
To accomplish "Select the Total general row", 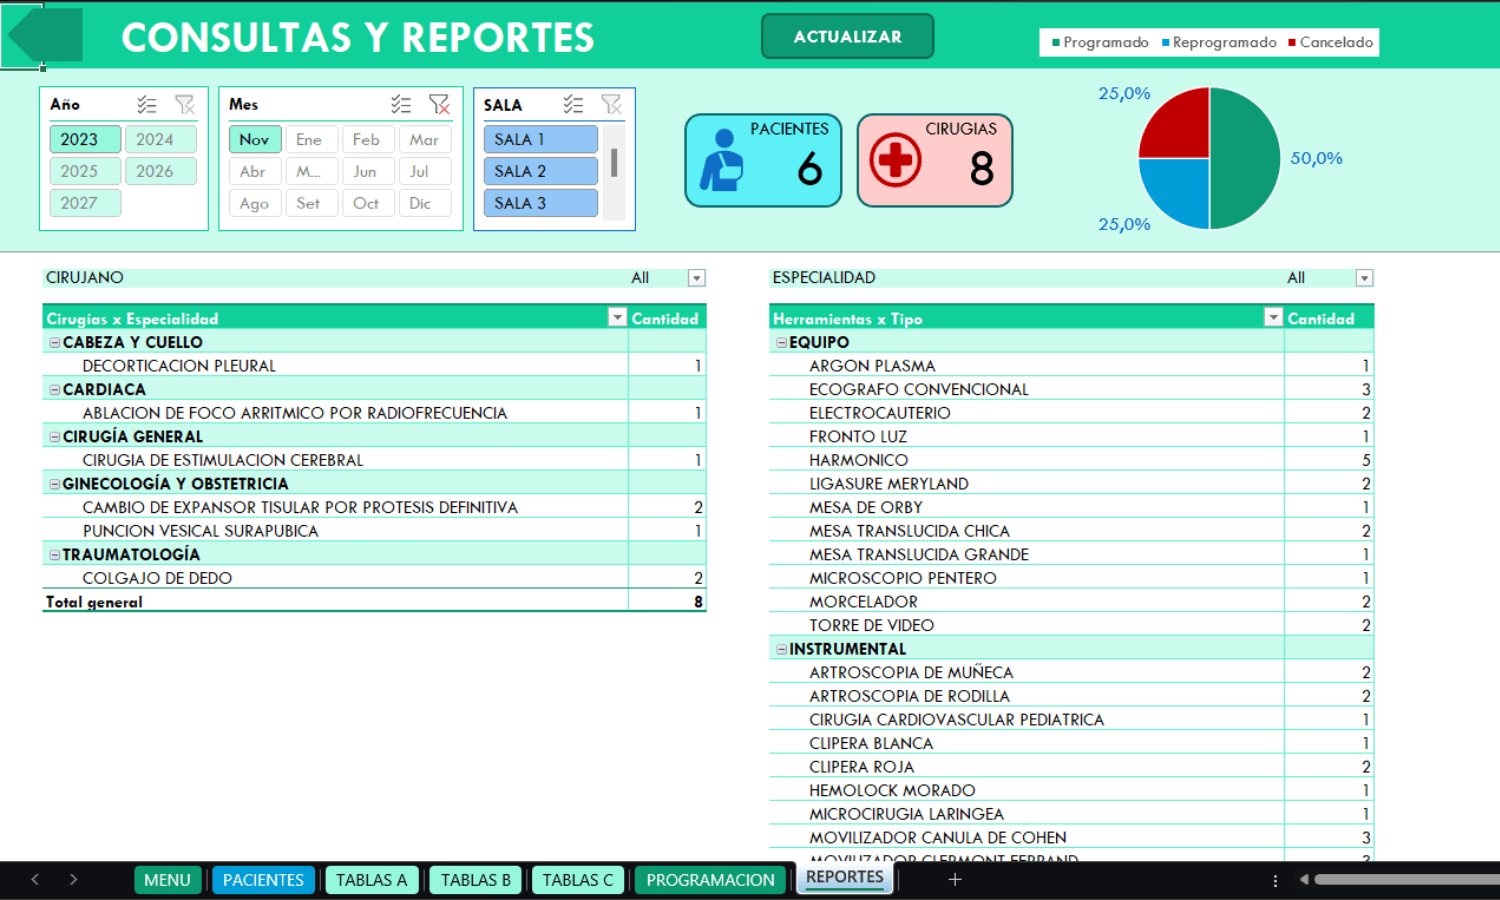I will pos(374,602).
